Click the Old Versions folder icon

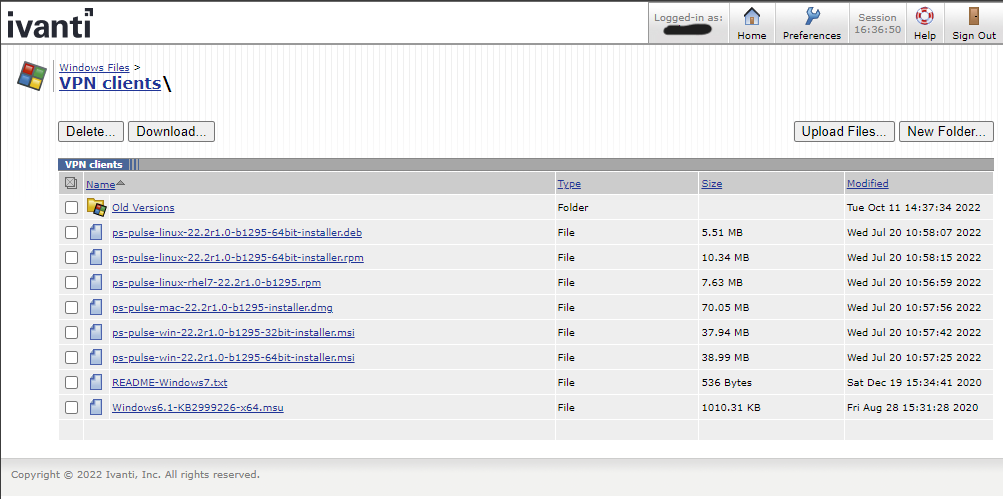point(97,207)
